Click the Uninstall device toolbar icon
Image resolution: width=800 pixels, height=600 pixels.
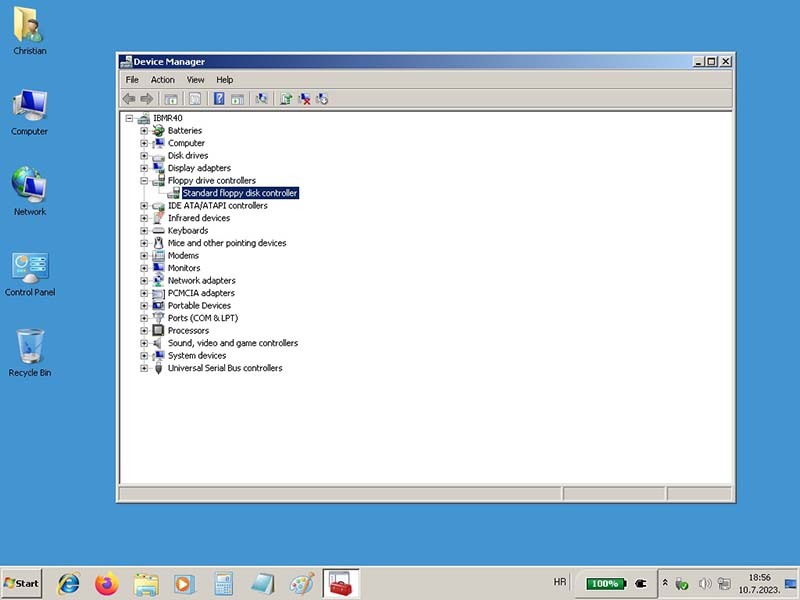(304, 99)
